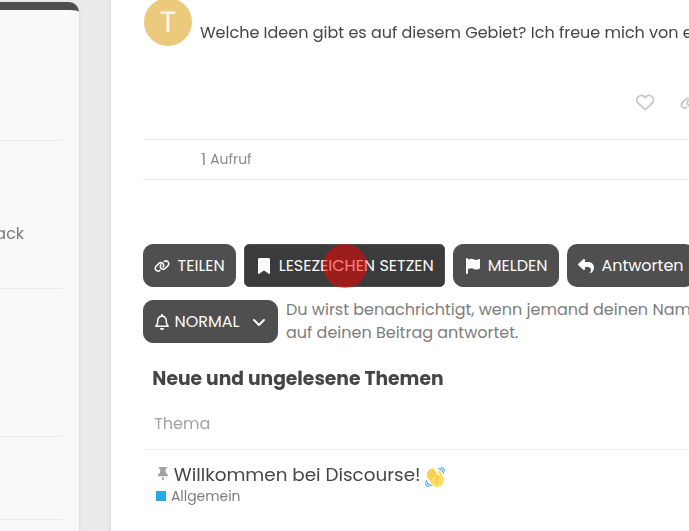Click the chain-link icon in TEILEN button
This screenshot has height=531, width=689.
pos(162,266)
